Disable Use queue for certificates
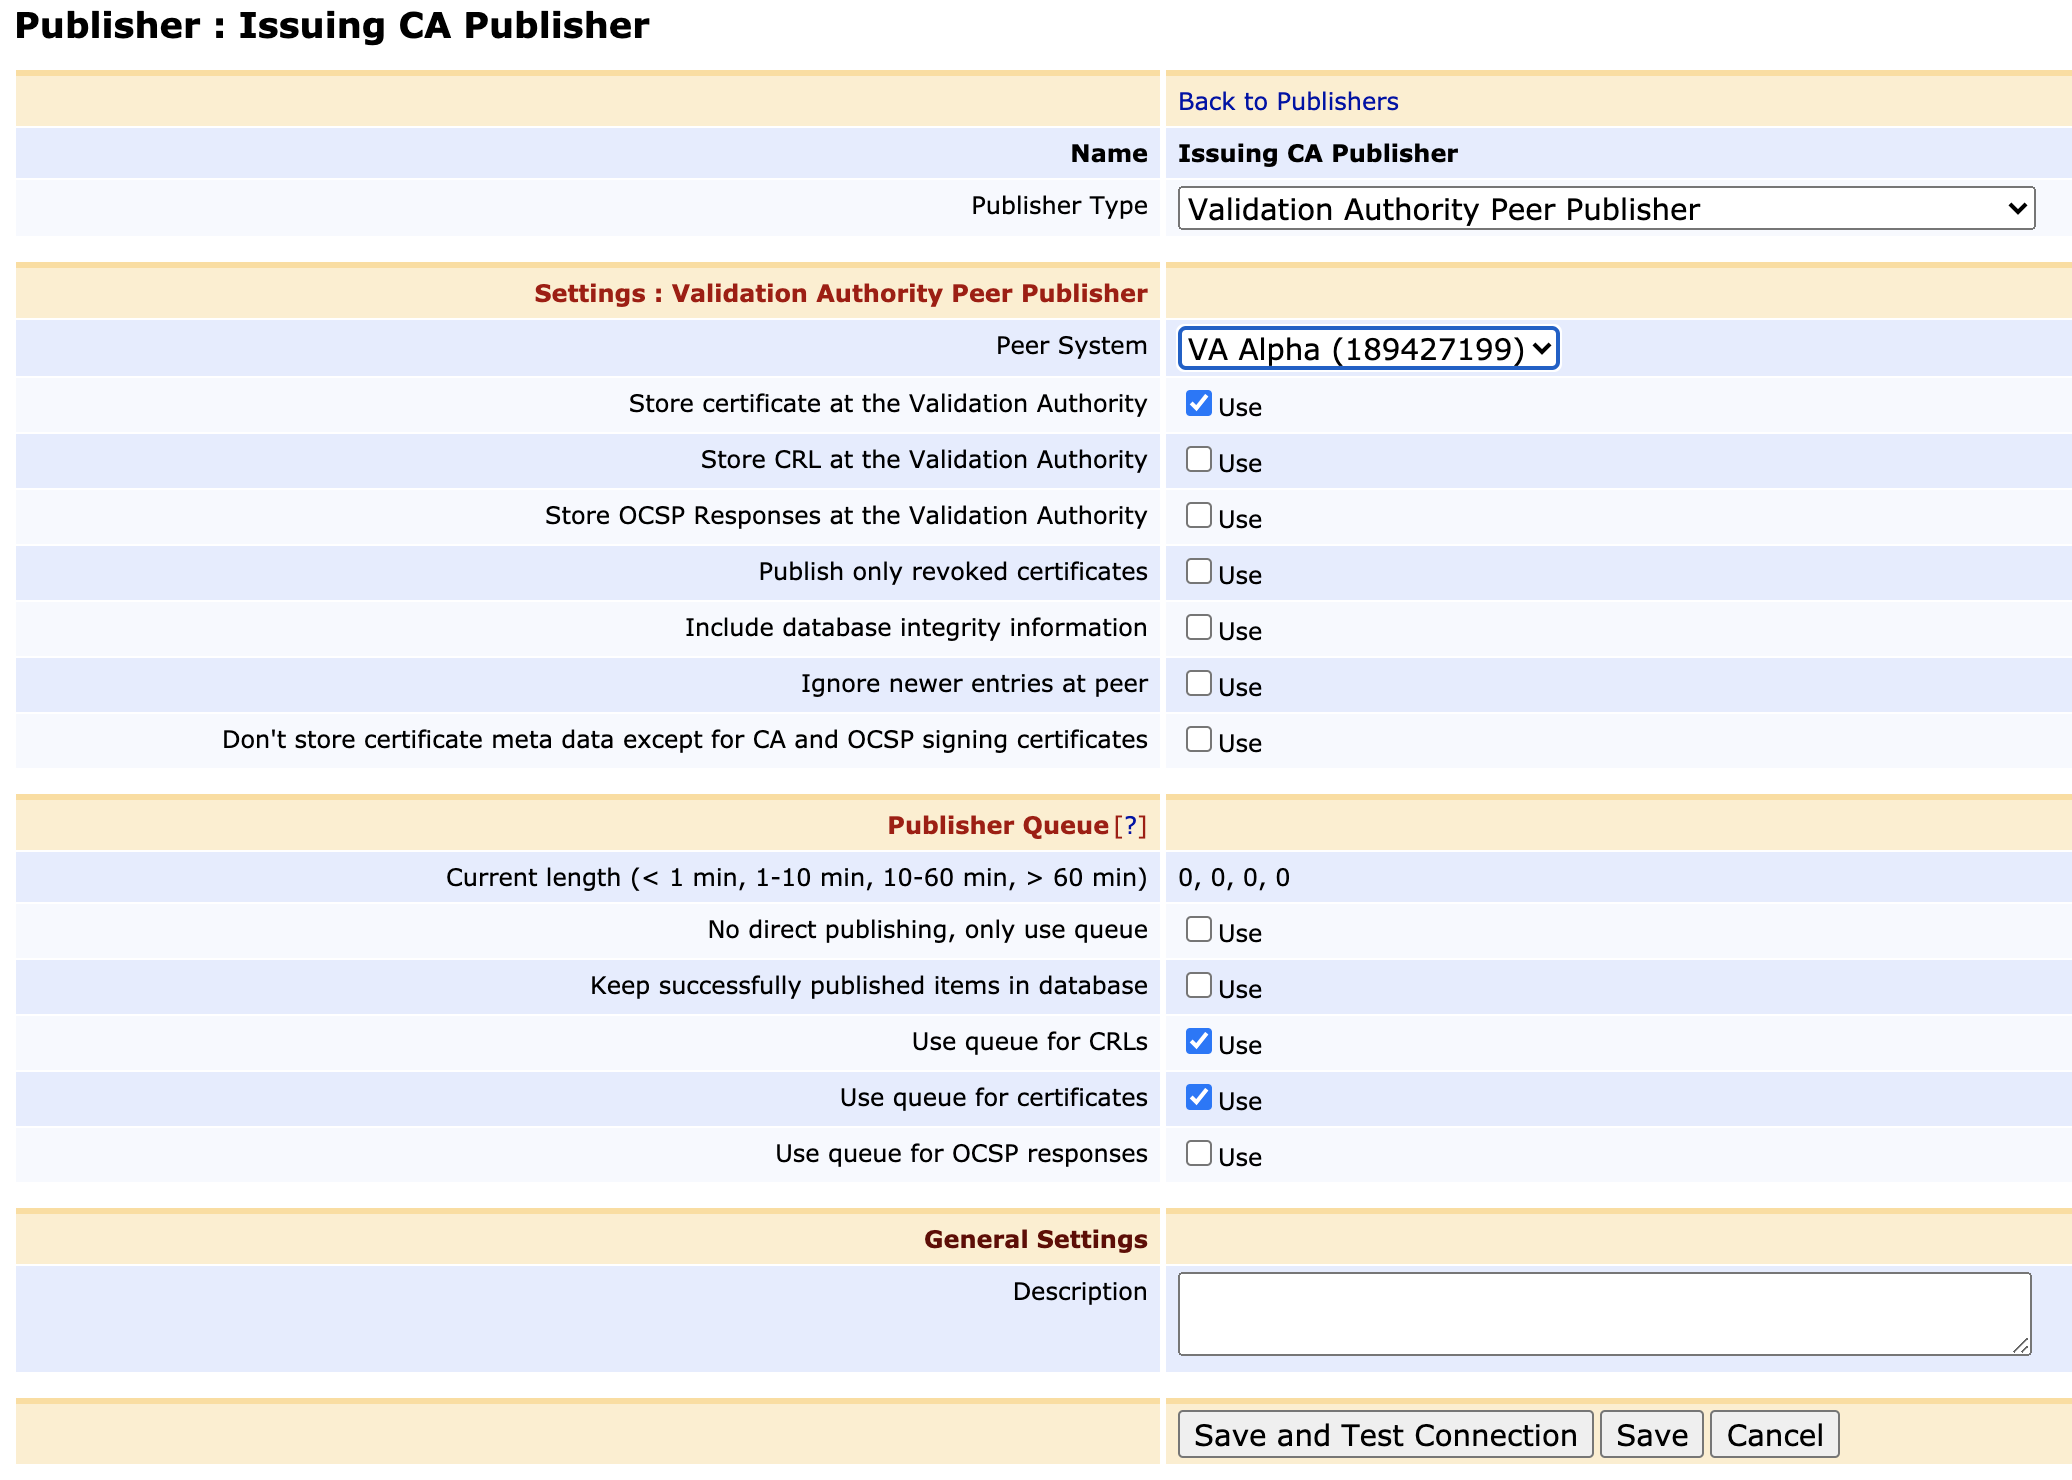The image size is (2072, 1480). point(1198,1097)
